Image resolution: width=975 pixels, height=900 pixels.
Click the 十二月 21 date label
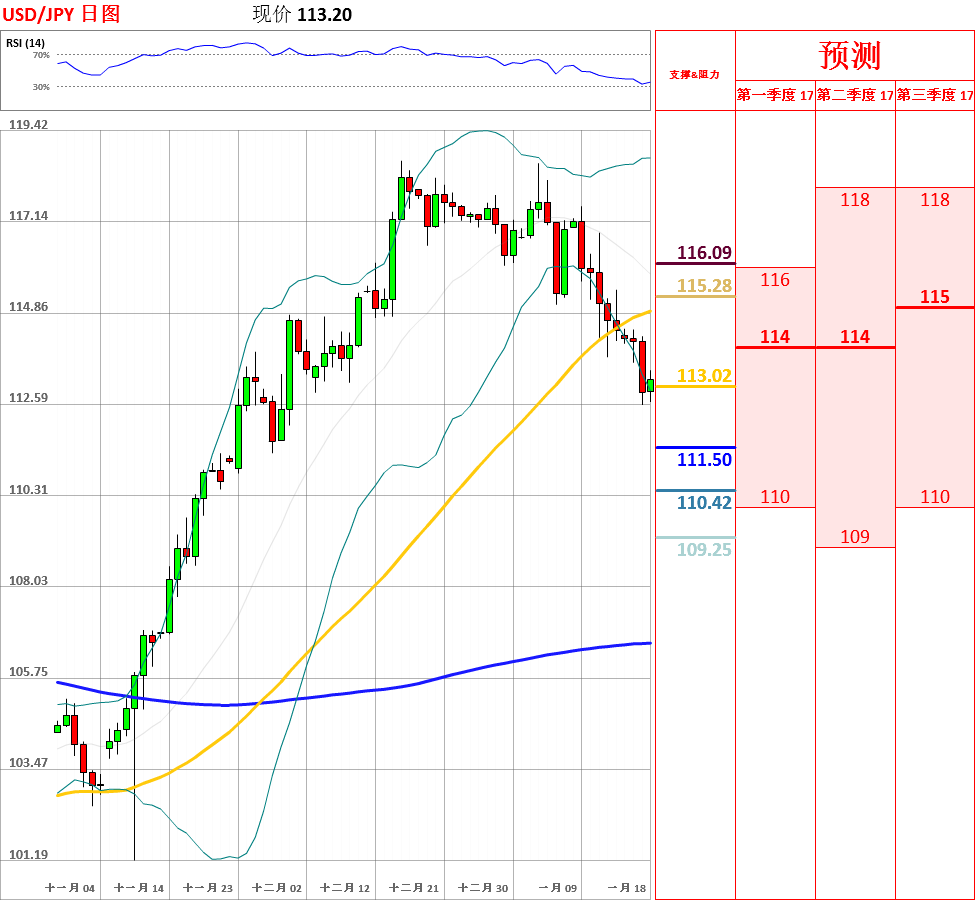pyautogui.click(x=414, y=888)
